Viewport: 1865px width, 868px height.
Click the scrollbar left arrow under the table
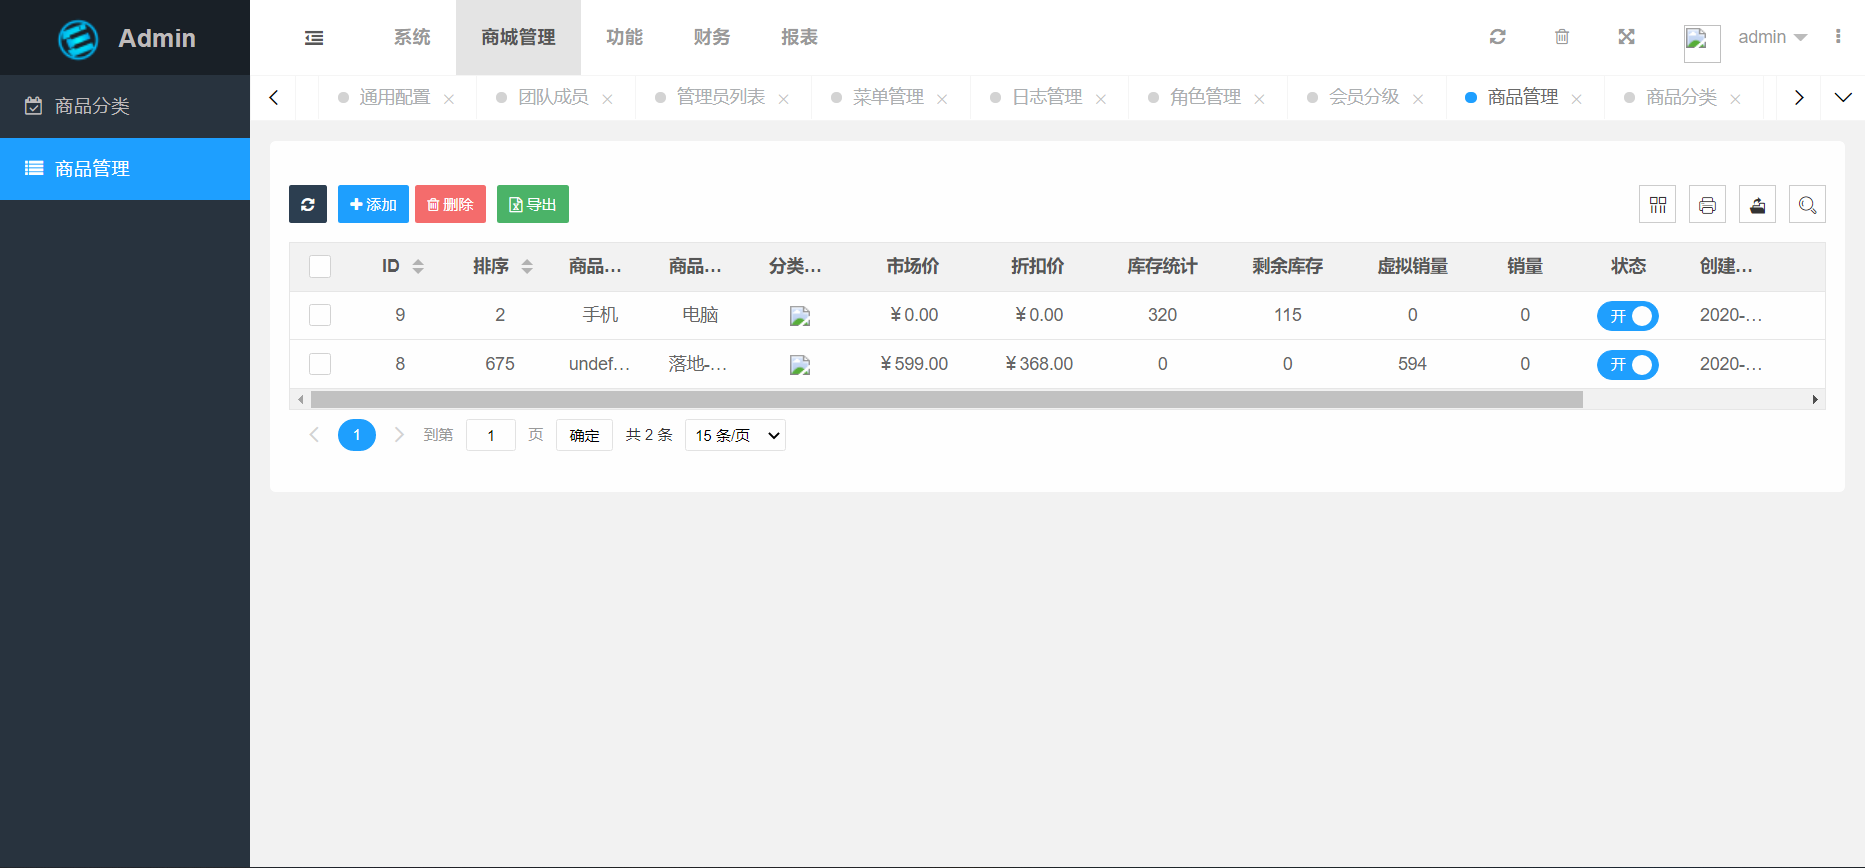(301, 399)
